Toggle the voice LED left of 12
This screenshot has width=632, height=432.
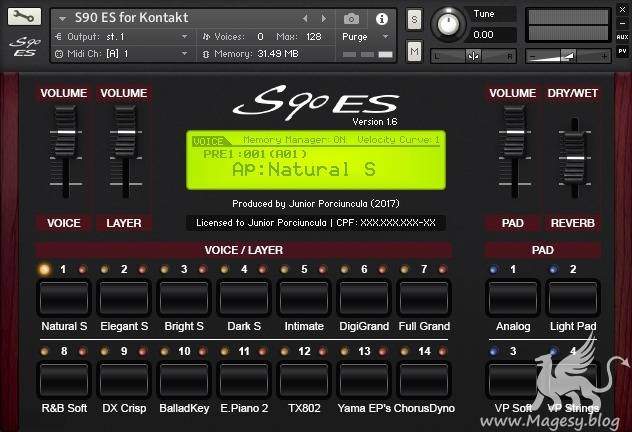pyautogui.click(x=285, y=351)
